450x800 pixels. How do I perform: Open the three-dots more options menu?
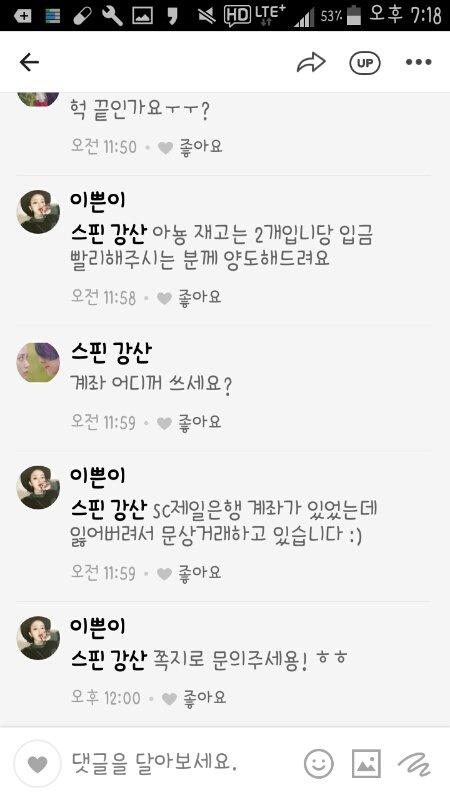point(418,62)
